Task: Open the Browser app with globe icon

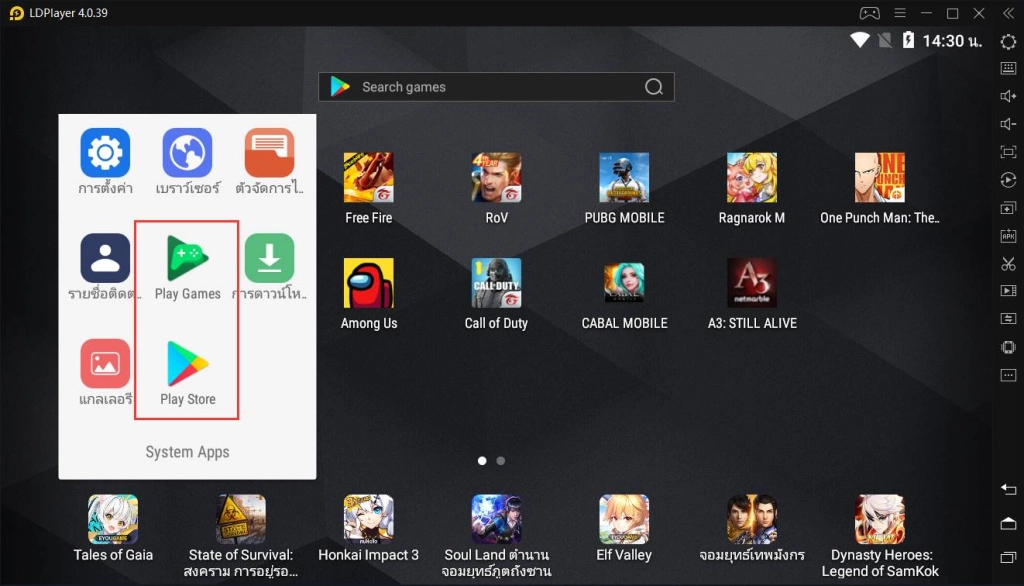Action: (x=187, y=153)
